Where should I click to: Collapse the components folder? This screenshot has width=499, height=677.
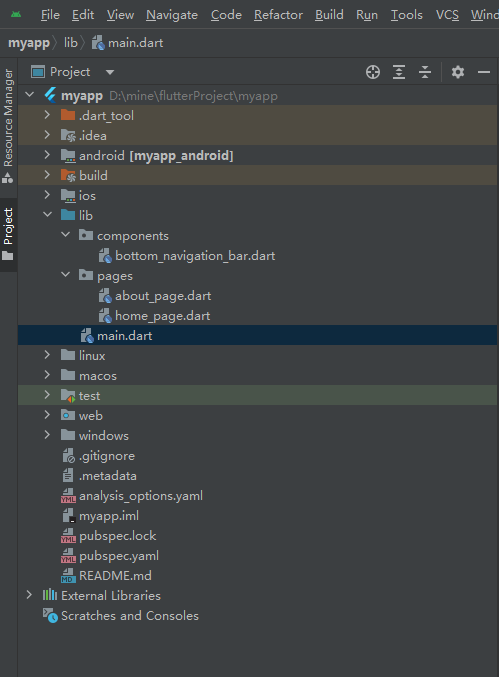pos(66,235)
